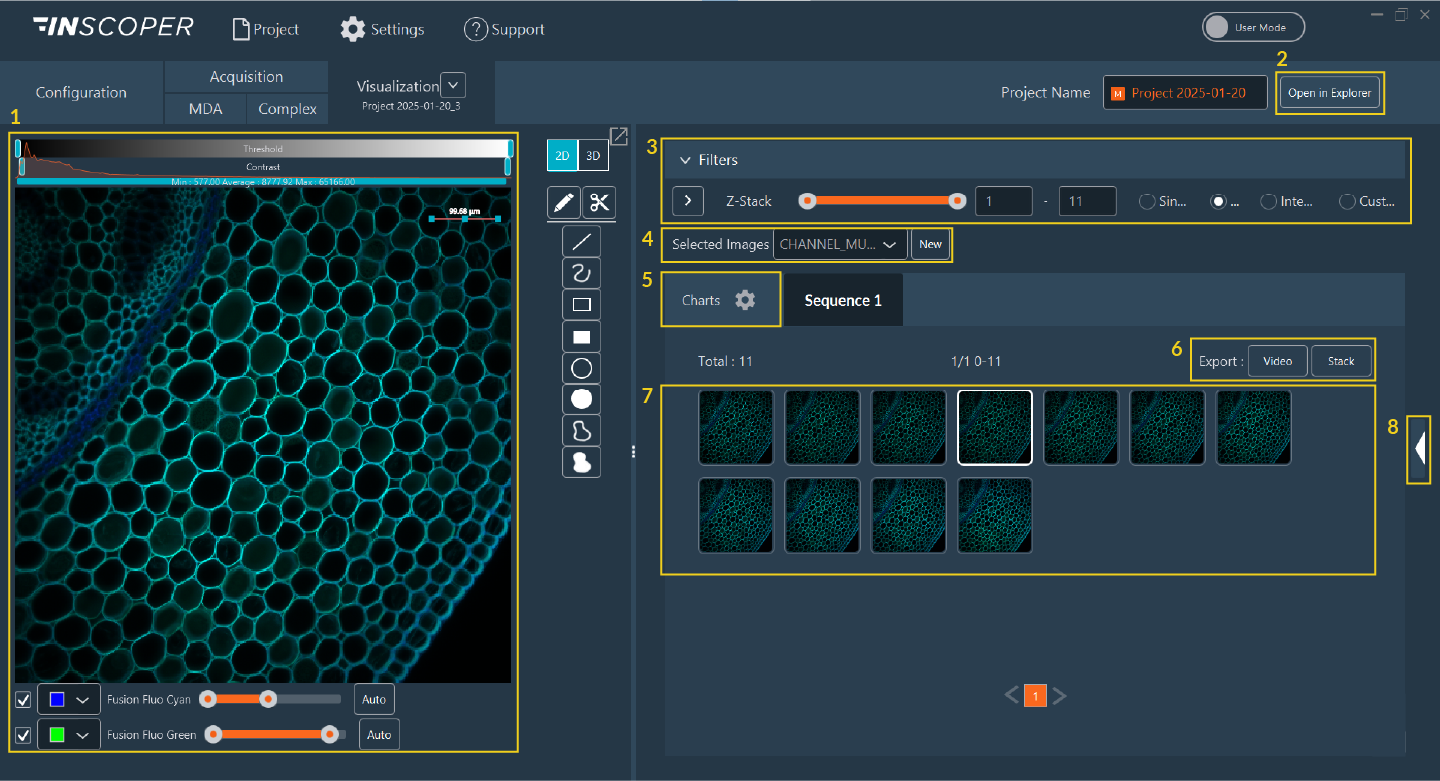Select the outlined rectangle shape tool

coord(581,305)
